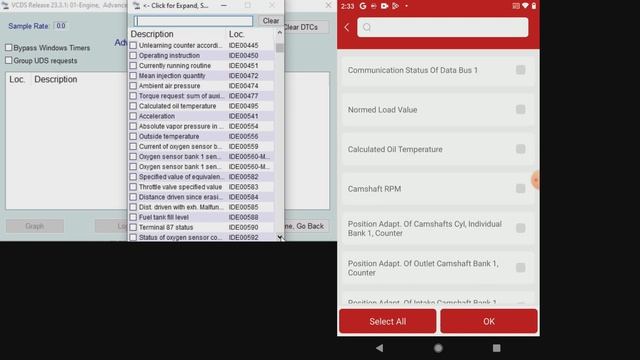Minimize the Click for Expand window
This screenshot has height=360, width=640.
224,5
